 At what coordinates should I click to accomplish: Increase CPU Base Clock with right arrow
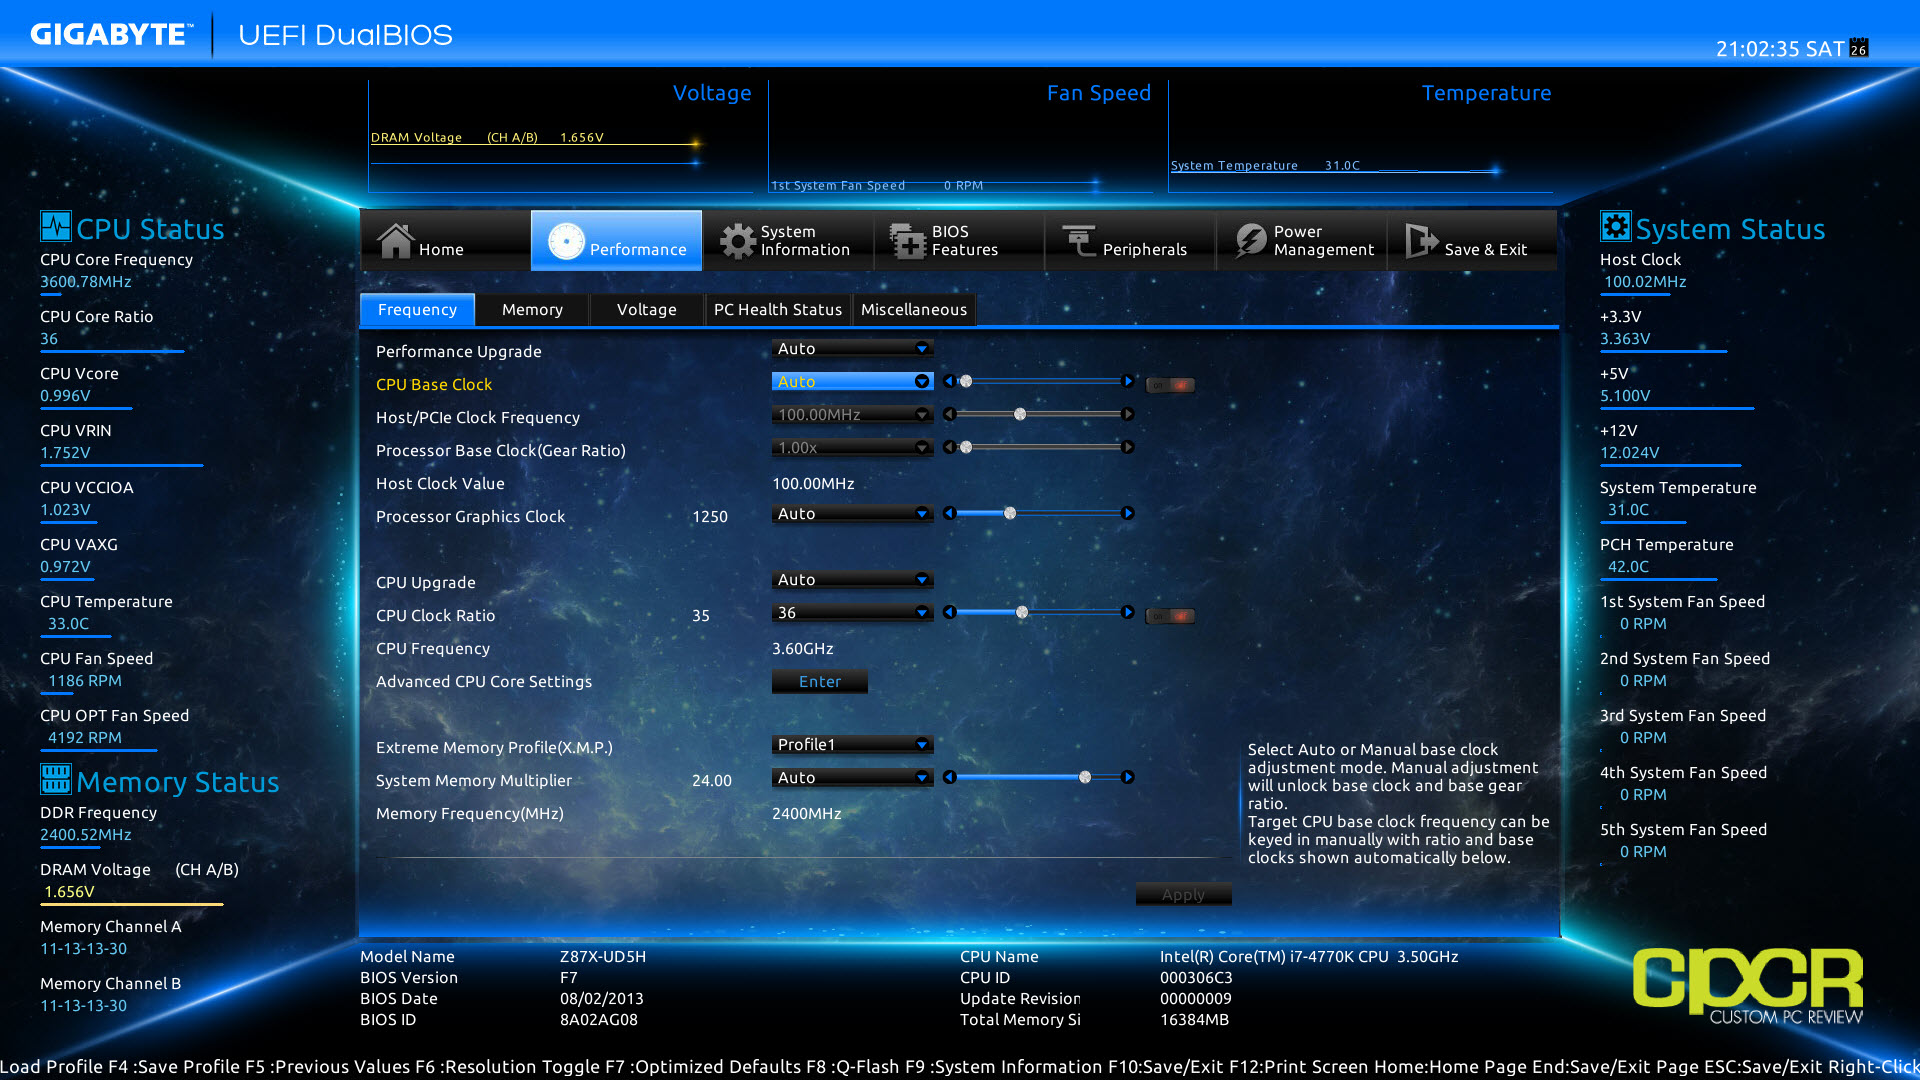coord(1128,381)
